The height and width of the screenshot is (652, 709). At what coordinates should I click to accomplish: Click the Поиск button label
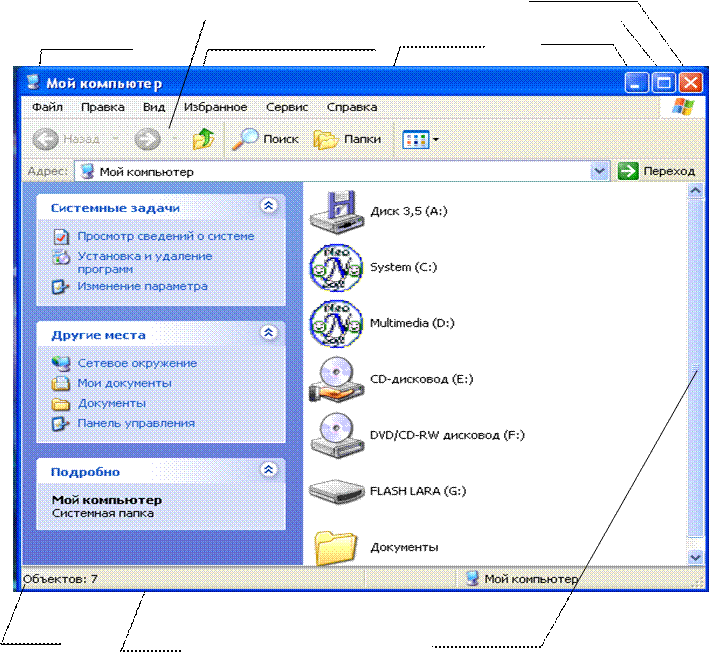tap(281, 139)
